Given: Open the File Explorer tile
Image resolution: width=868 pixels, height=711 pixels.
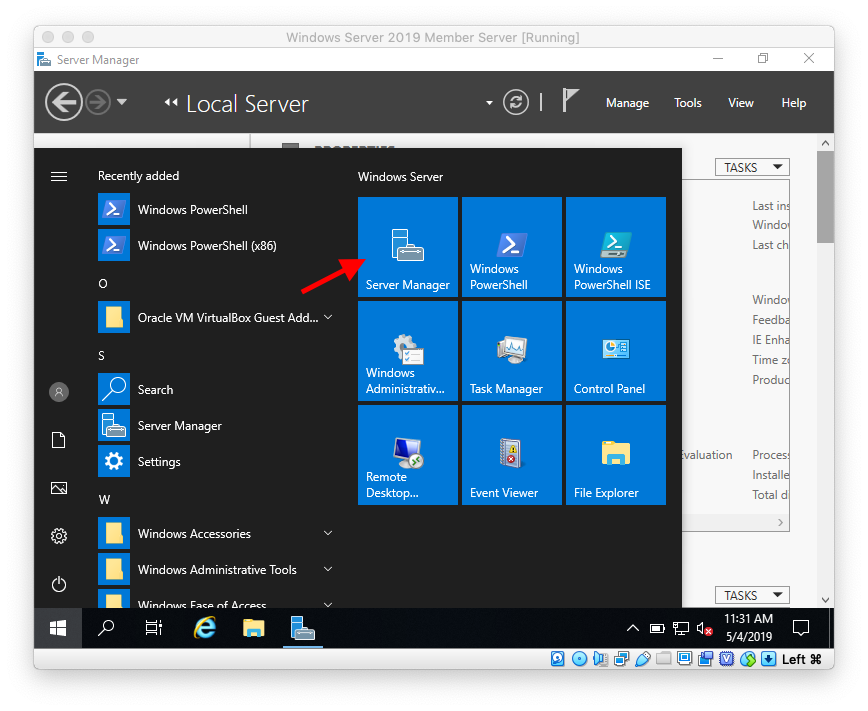Looking at the screenshot, I should (615, 455).
